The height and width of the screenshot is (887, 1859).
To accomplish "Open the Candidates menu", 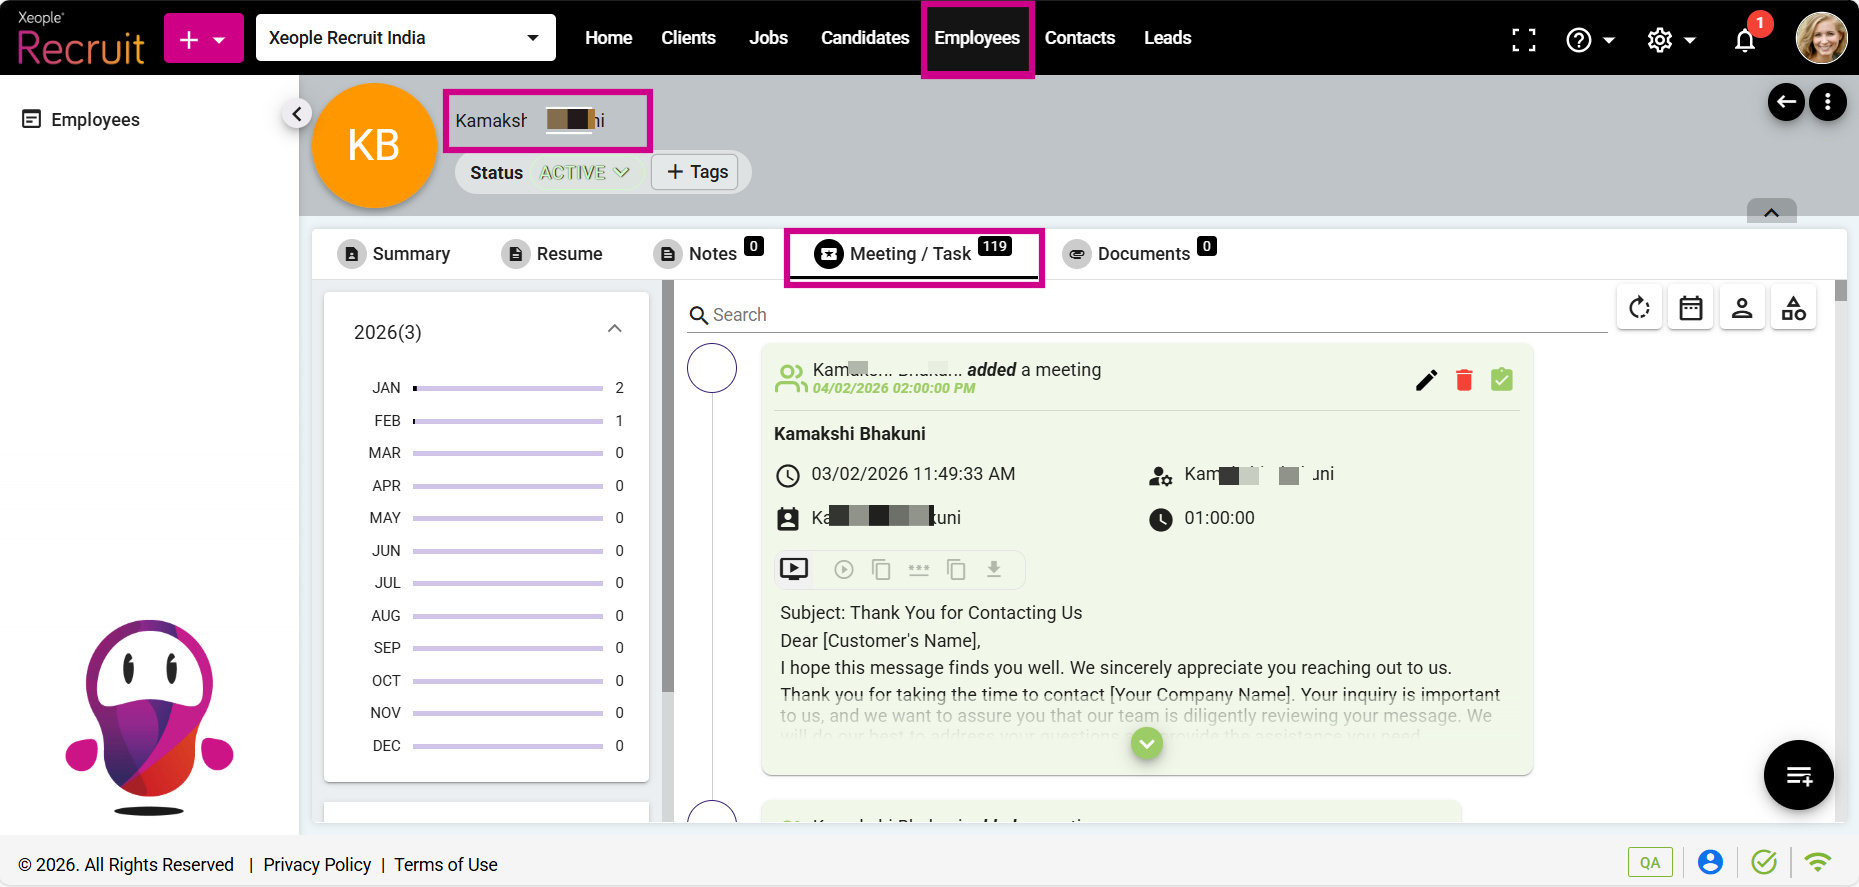I will coord(864,38).
